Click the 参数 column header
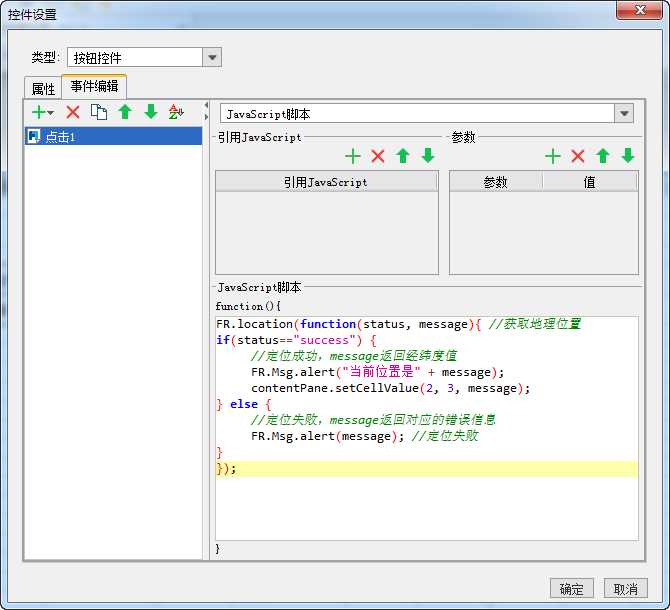The width and height of the screenshot is (670, 610). [496, 182]
